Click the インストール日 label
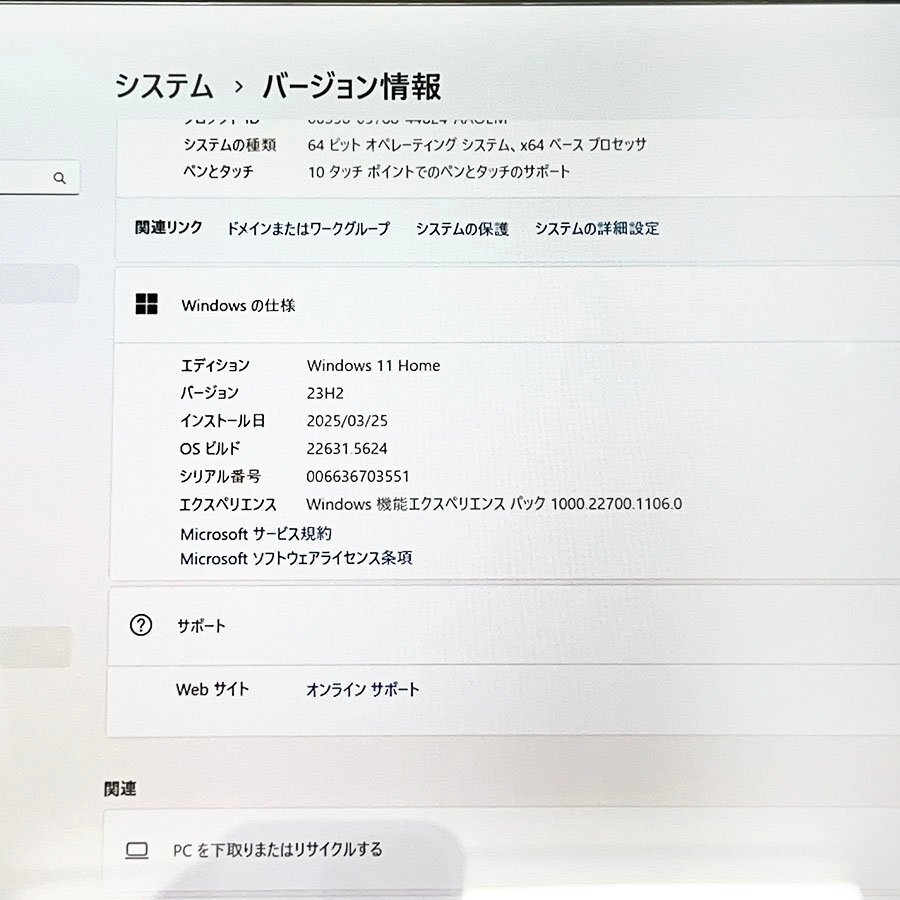The image size is (900, 900). click(x=223, y=421)
